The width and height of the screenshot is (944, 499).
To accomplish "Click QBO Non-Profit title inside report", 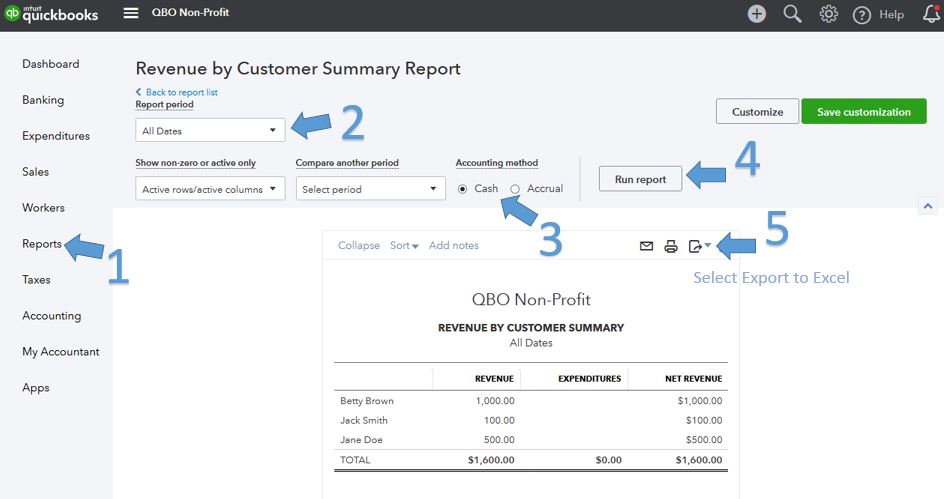I will [531, 299].
